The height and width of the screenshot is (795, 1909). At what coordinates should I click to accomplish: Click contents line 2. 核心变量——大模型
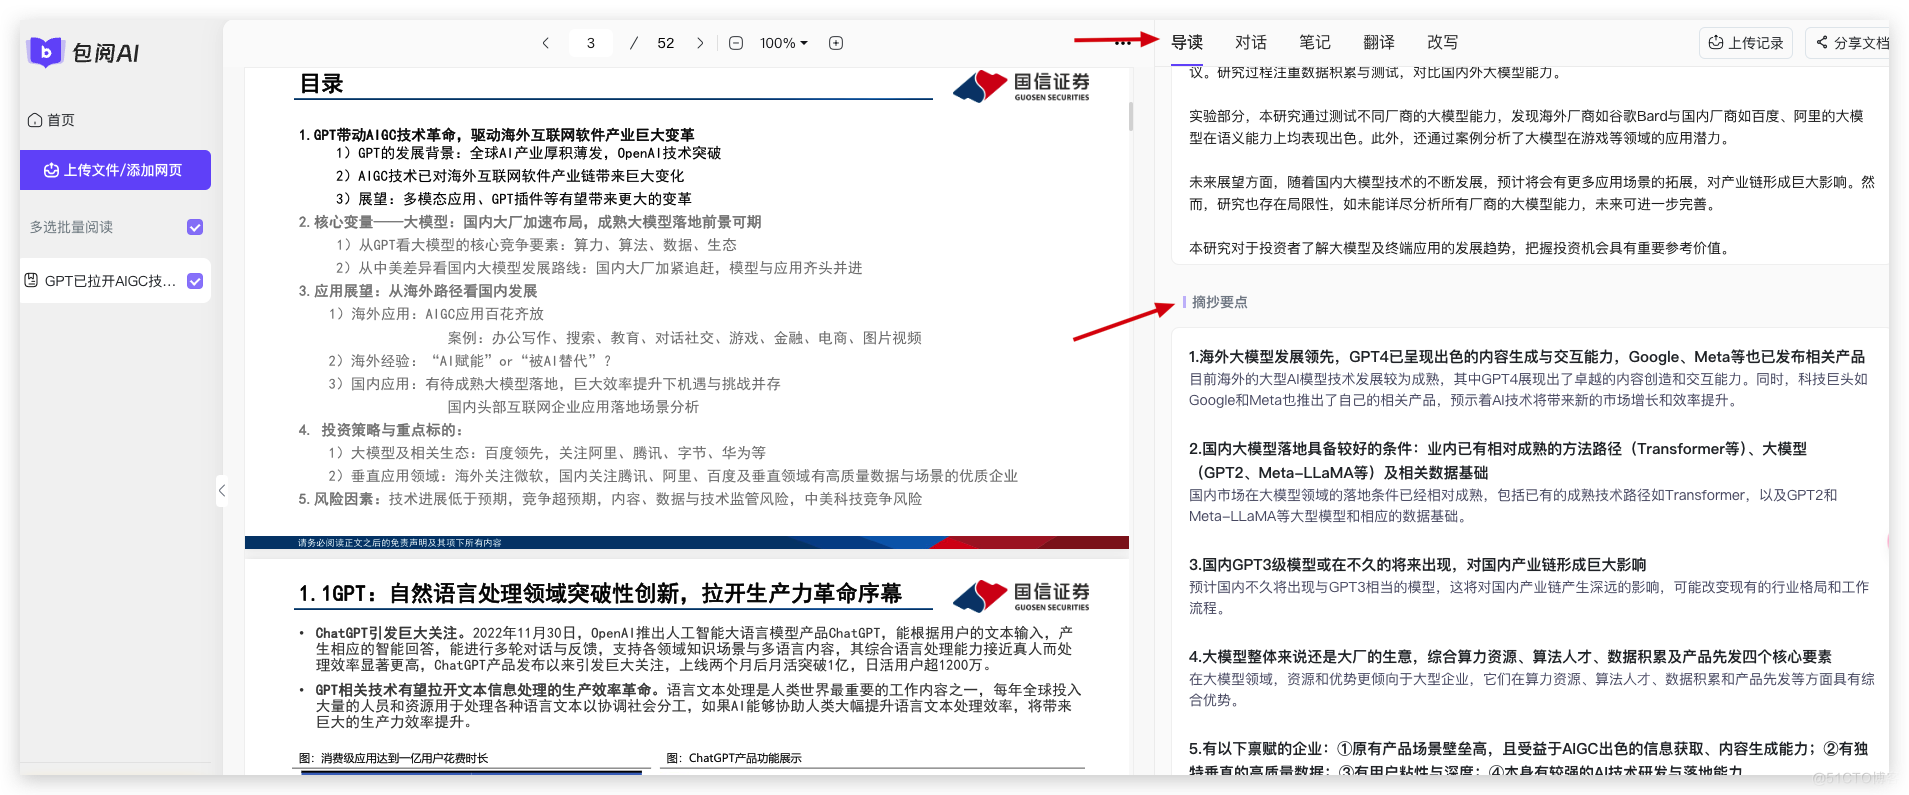tap(530, 222)
